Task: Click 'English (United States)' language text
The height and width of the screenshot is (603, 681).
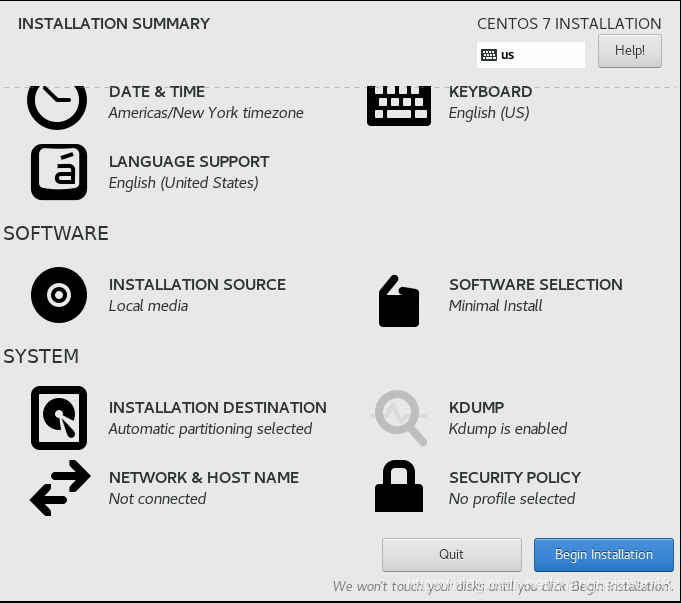Action: [x=184, y=183]
